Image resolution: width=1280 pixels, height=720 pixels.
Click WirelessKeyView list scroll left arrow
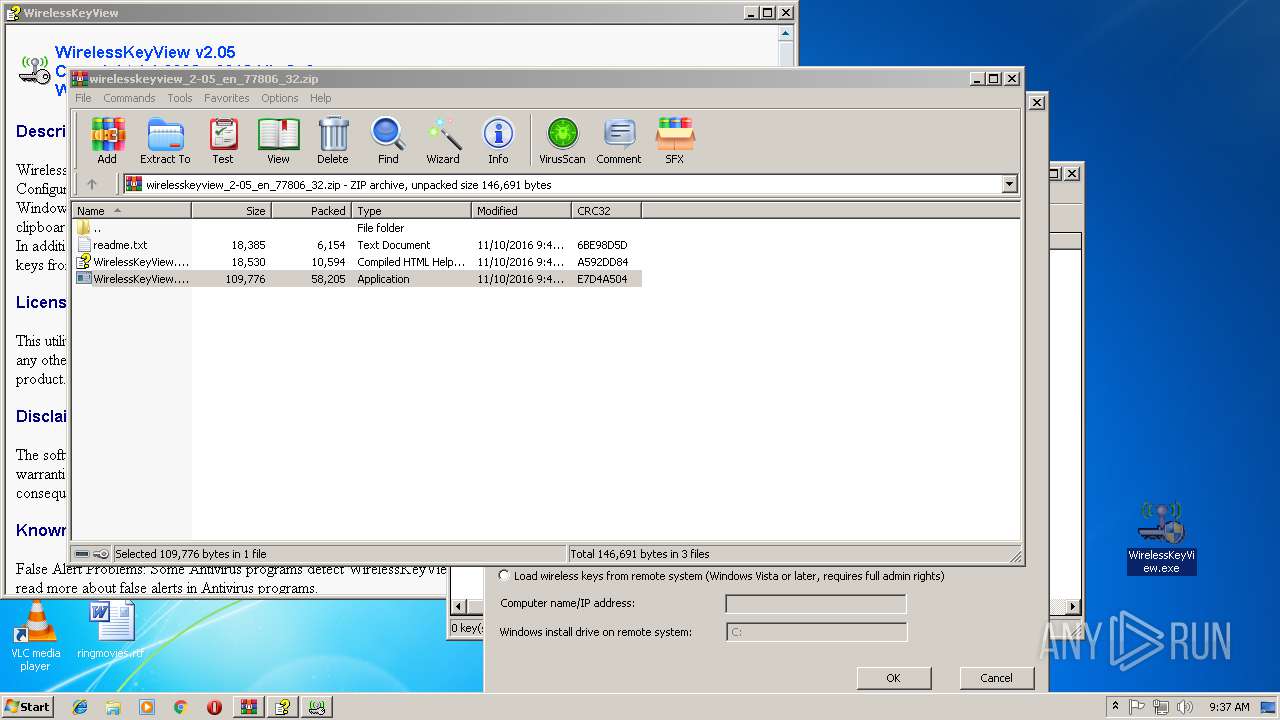coord(459,606)
